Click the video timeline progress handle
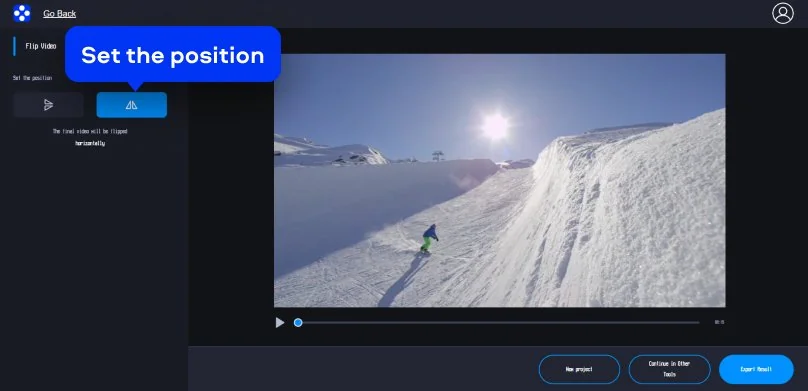This screenshot has width=808, height=391. [x=298, y=322]
